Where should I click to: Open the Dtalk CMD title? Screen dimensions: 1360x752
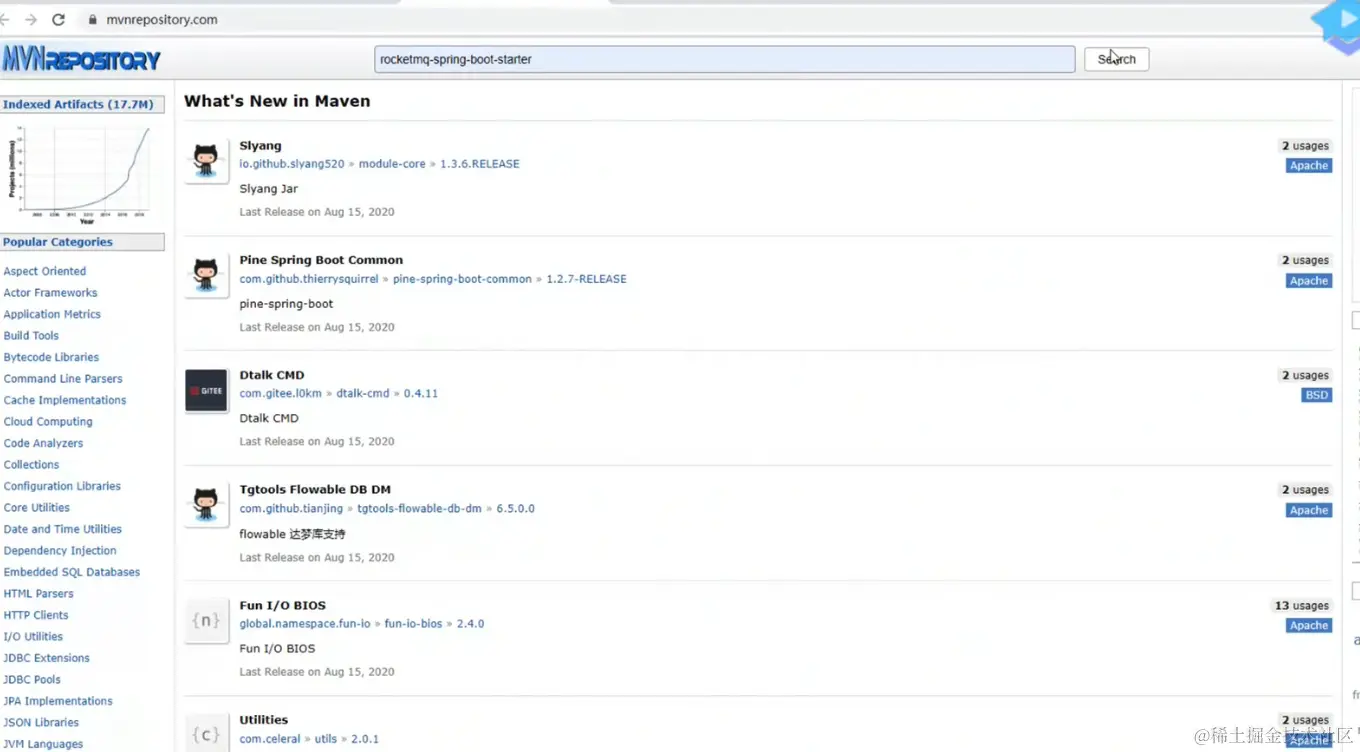tap(272, 375)
